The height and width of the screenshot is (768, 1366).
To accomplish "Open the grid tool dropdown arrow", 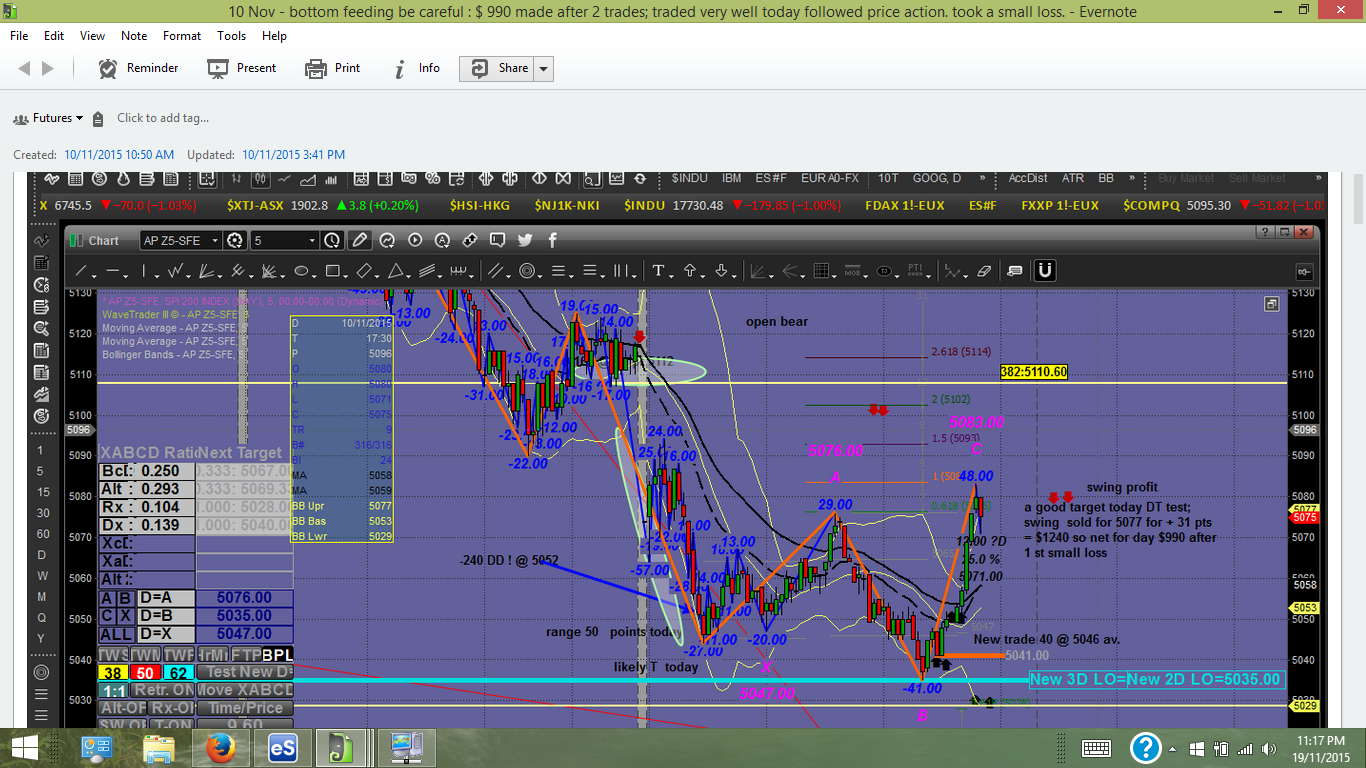I will [x=835, y=274].
